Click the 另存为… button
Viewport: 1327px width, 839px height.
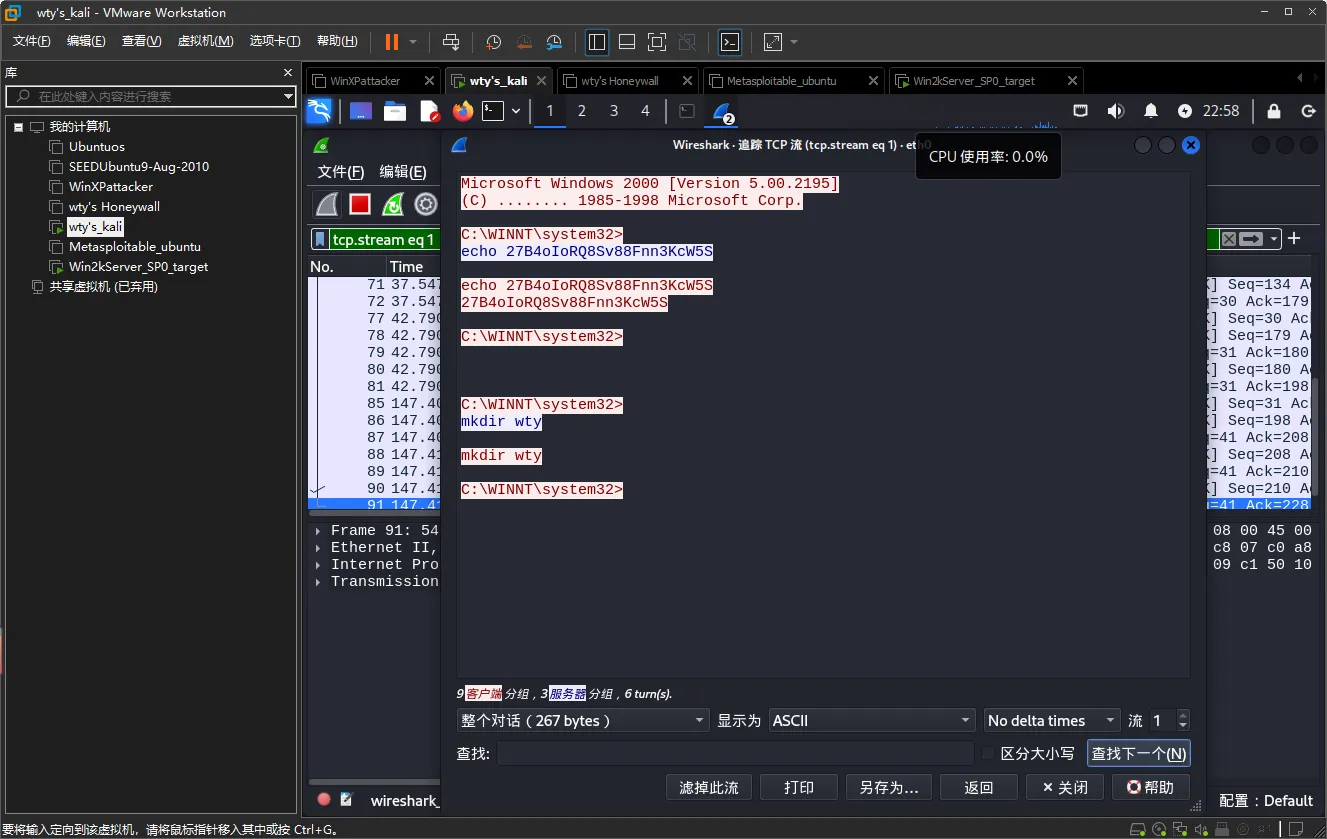click(889, 787)
